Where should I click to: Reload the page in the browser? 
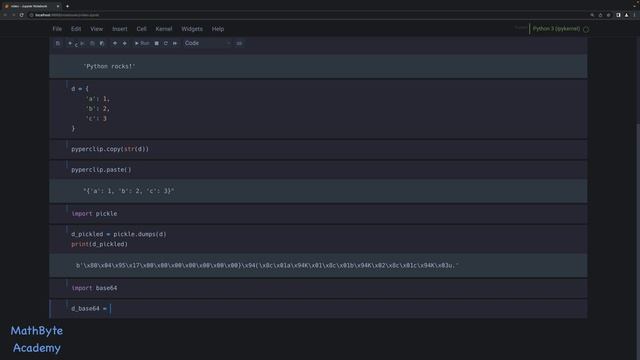click(x=22, y=15)
